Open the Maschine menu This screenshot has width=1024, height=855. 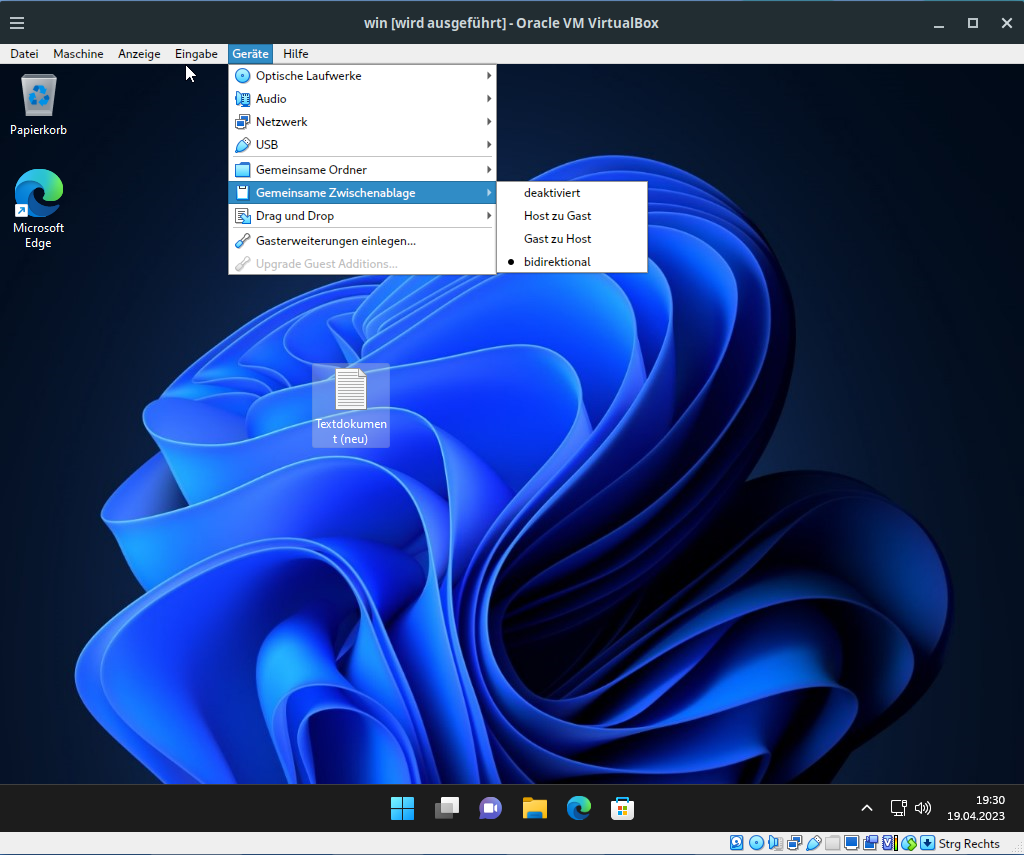click(78, 54)
